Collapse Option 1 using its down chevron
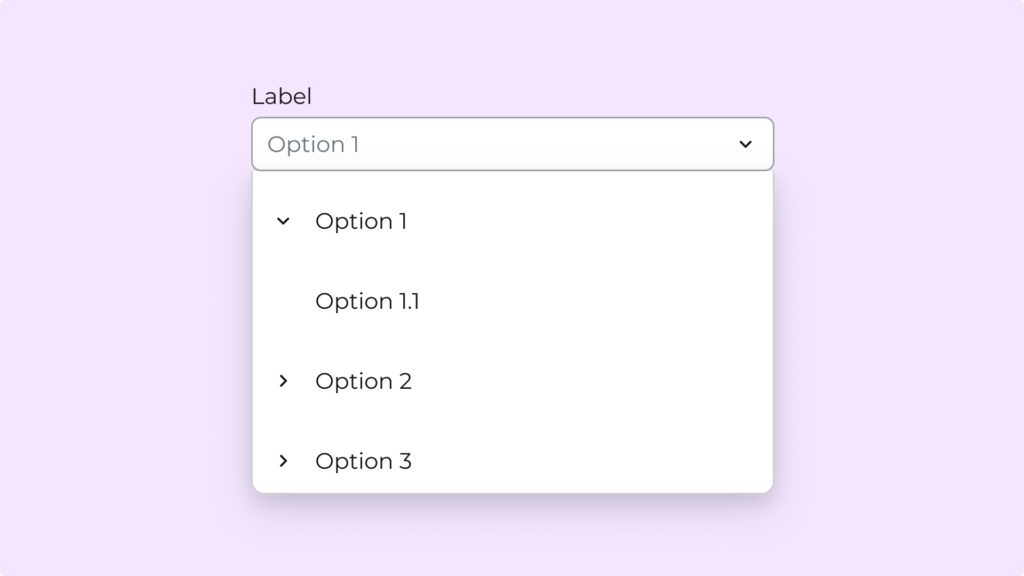The width and height of the screenshot is (1024, 576). click(x=283, y=221)
